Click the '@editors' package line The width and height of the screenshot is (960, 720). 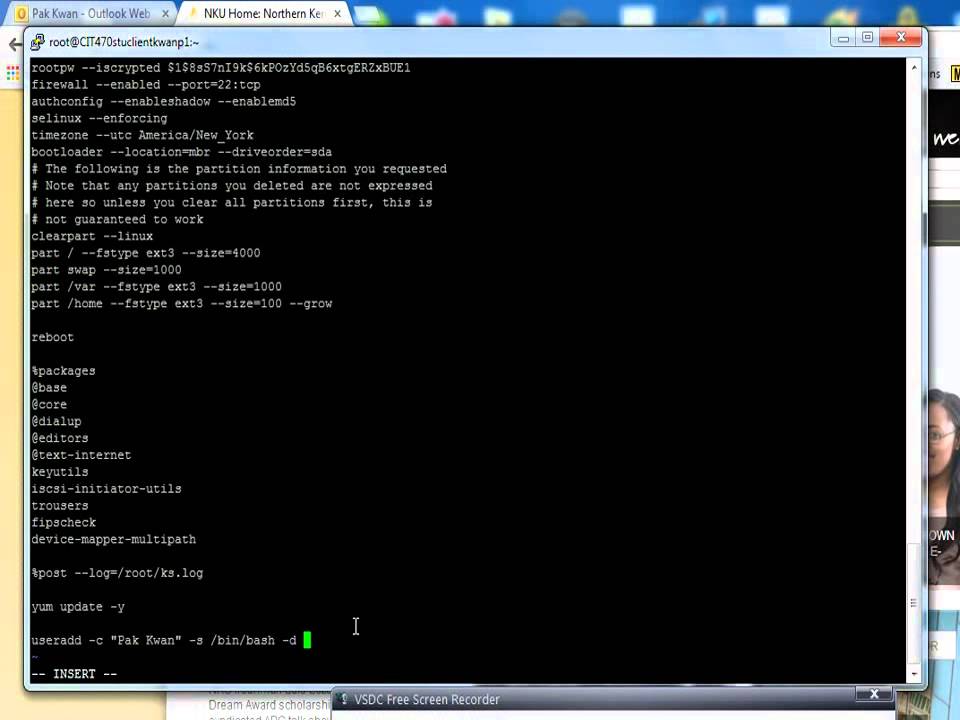click(x=60, y=438)
